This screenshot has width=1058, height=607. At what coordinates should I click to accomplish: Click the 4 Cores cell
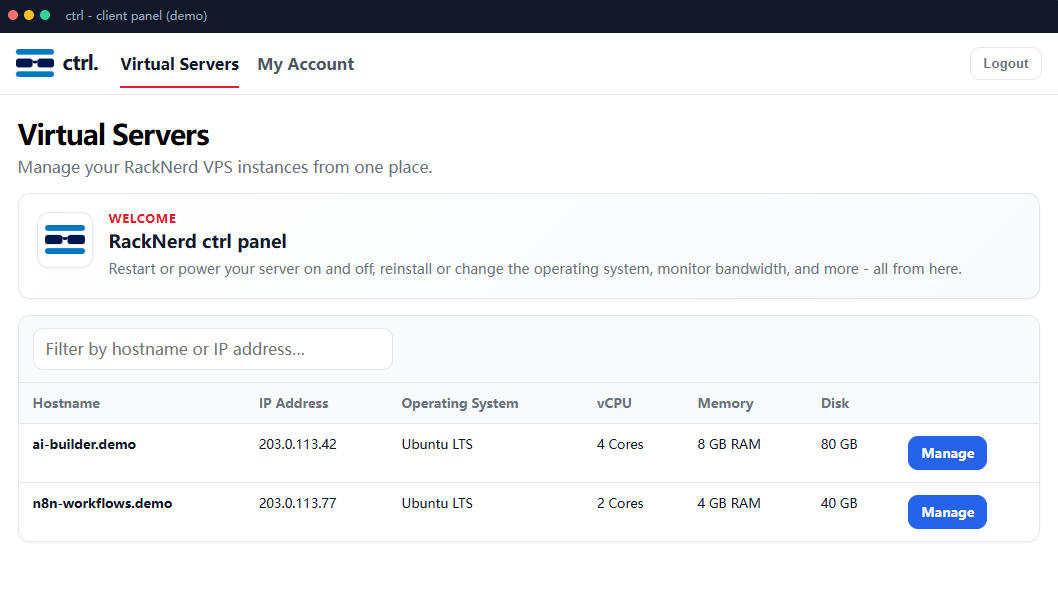(x=620, y=444)
